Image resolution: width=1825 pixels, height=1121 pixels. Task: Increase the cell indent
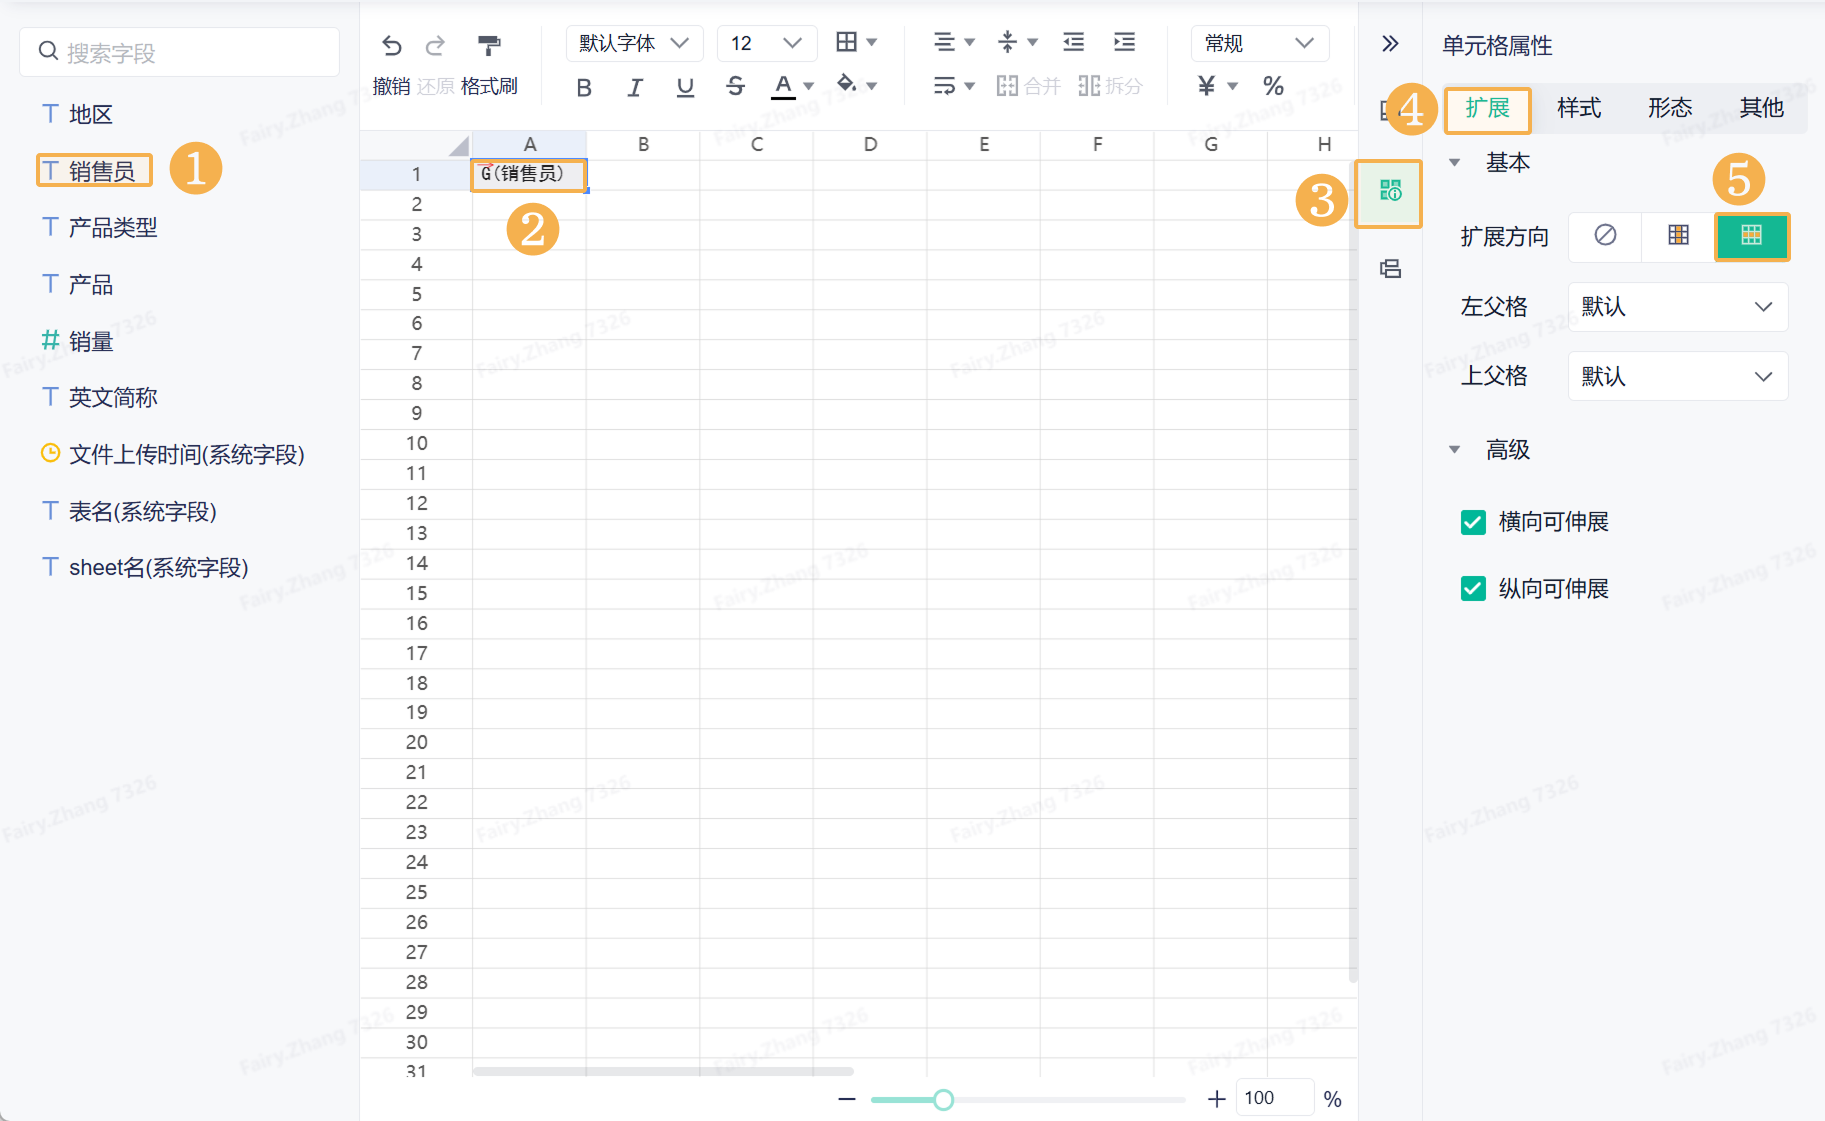[1124, 42]
